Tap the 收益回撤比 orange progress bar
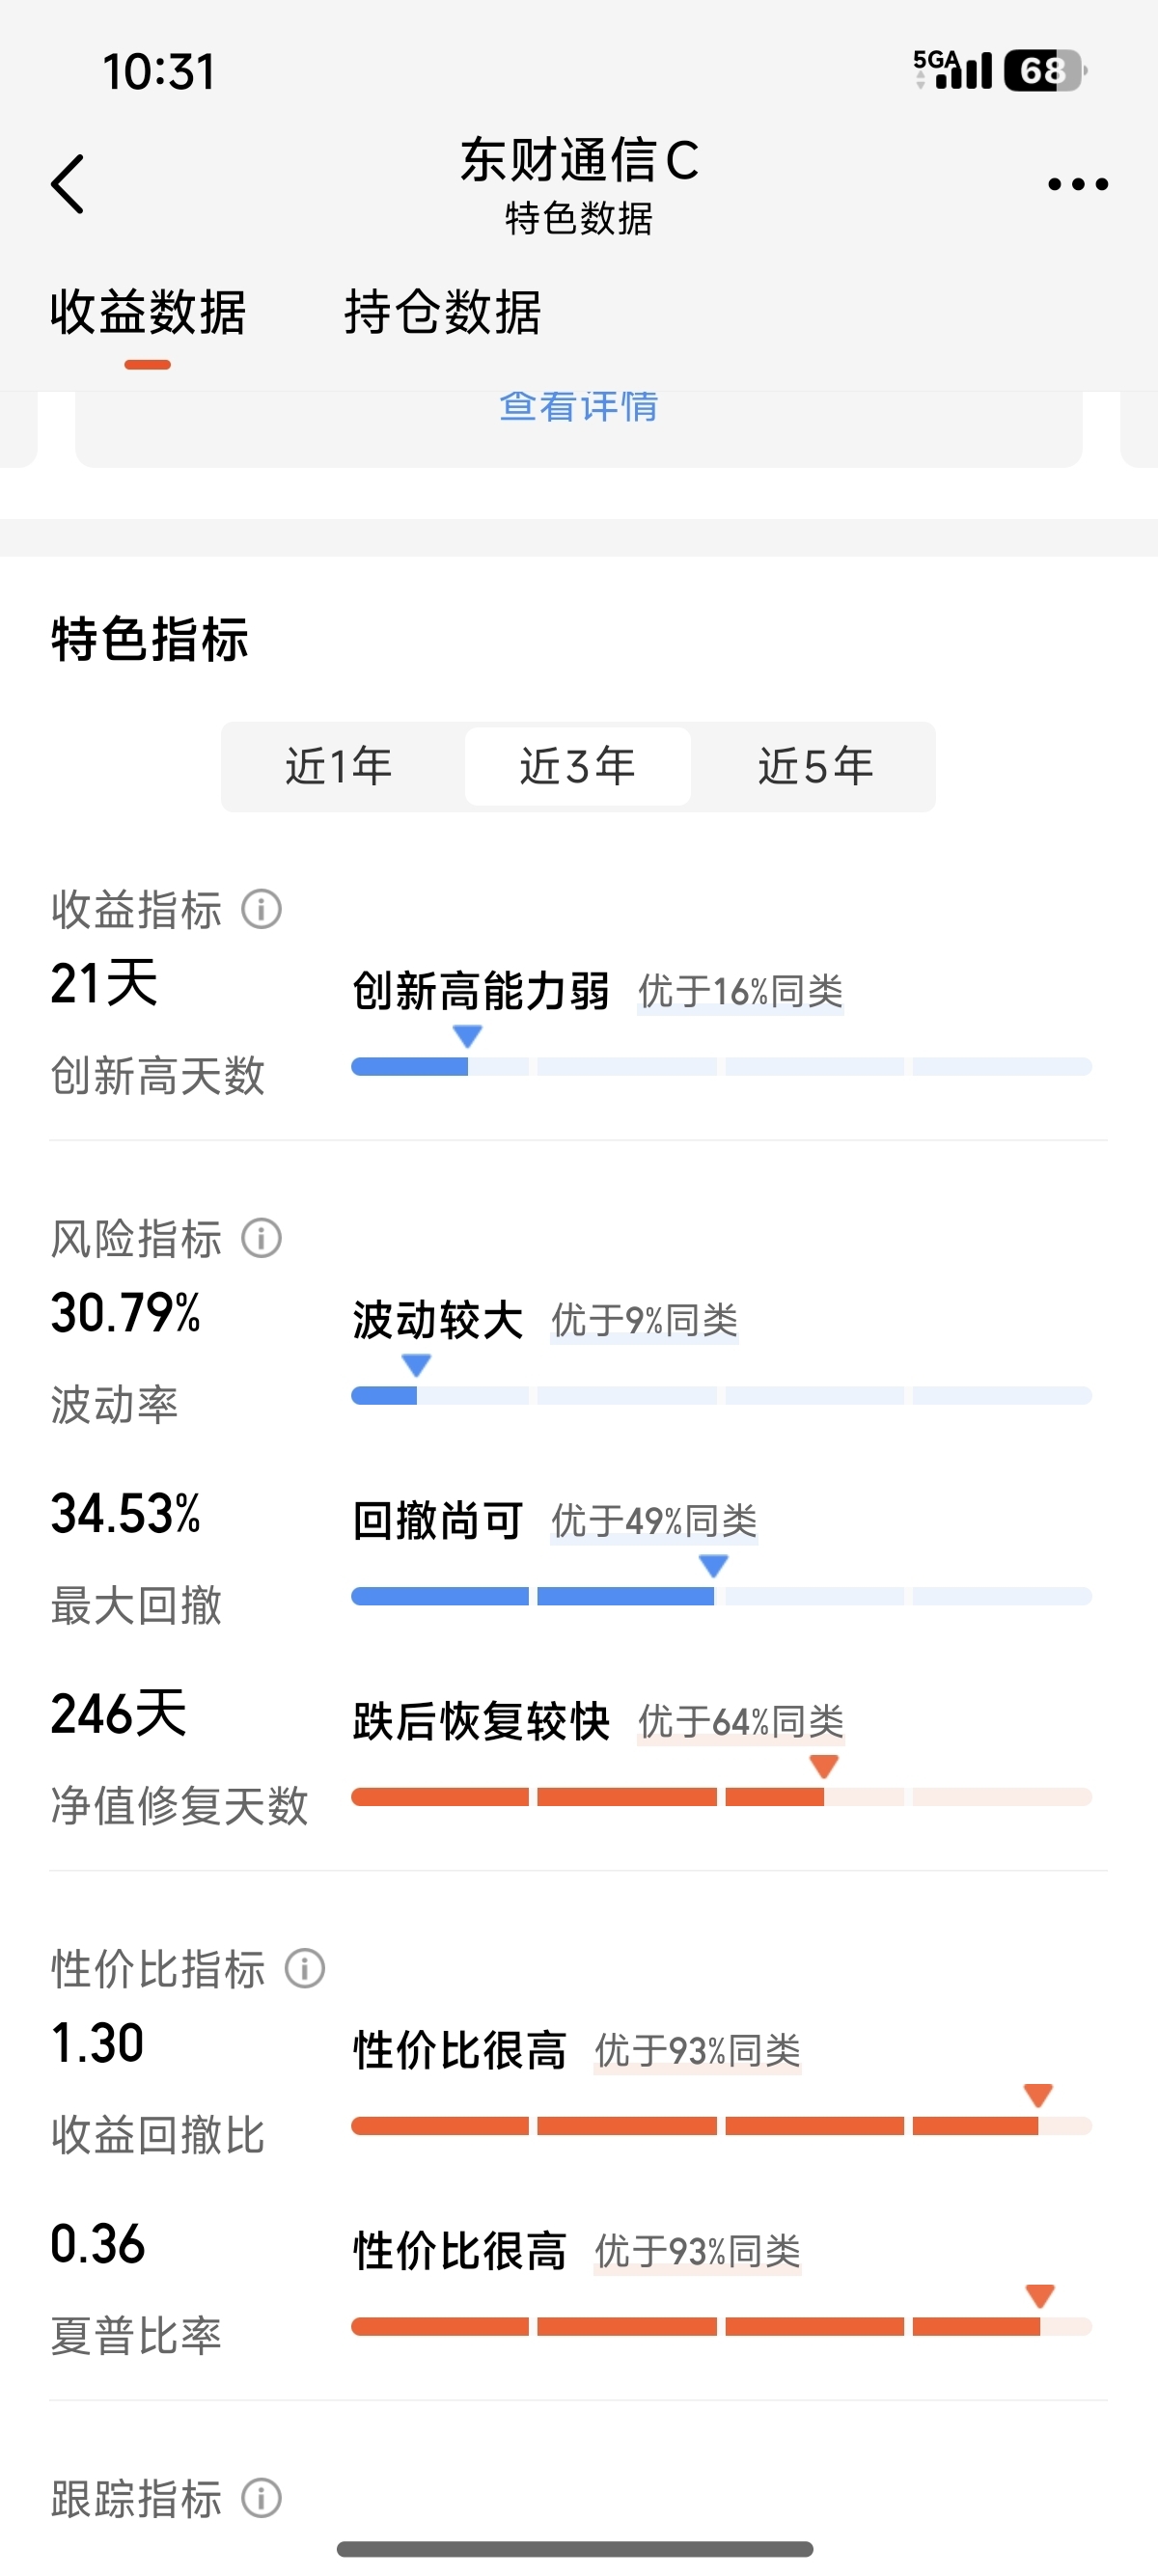This screenshot has height=2576, width=1158. click(x=721, y=2125)
